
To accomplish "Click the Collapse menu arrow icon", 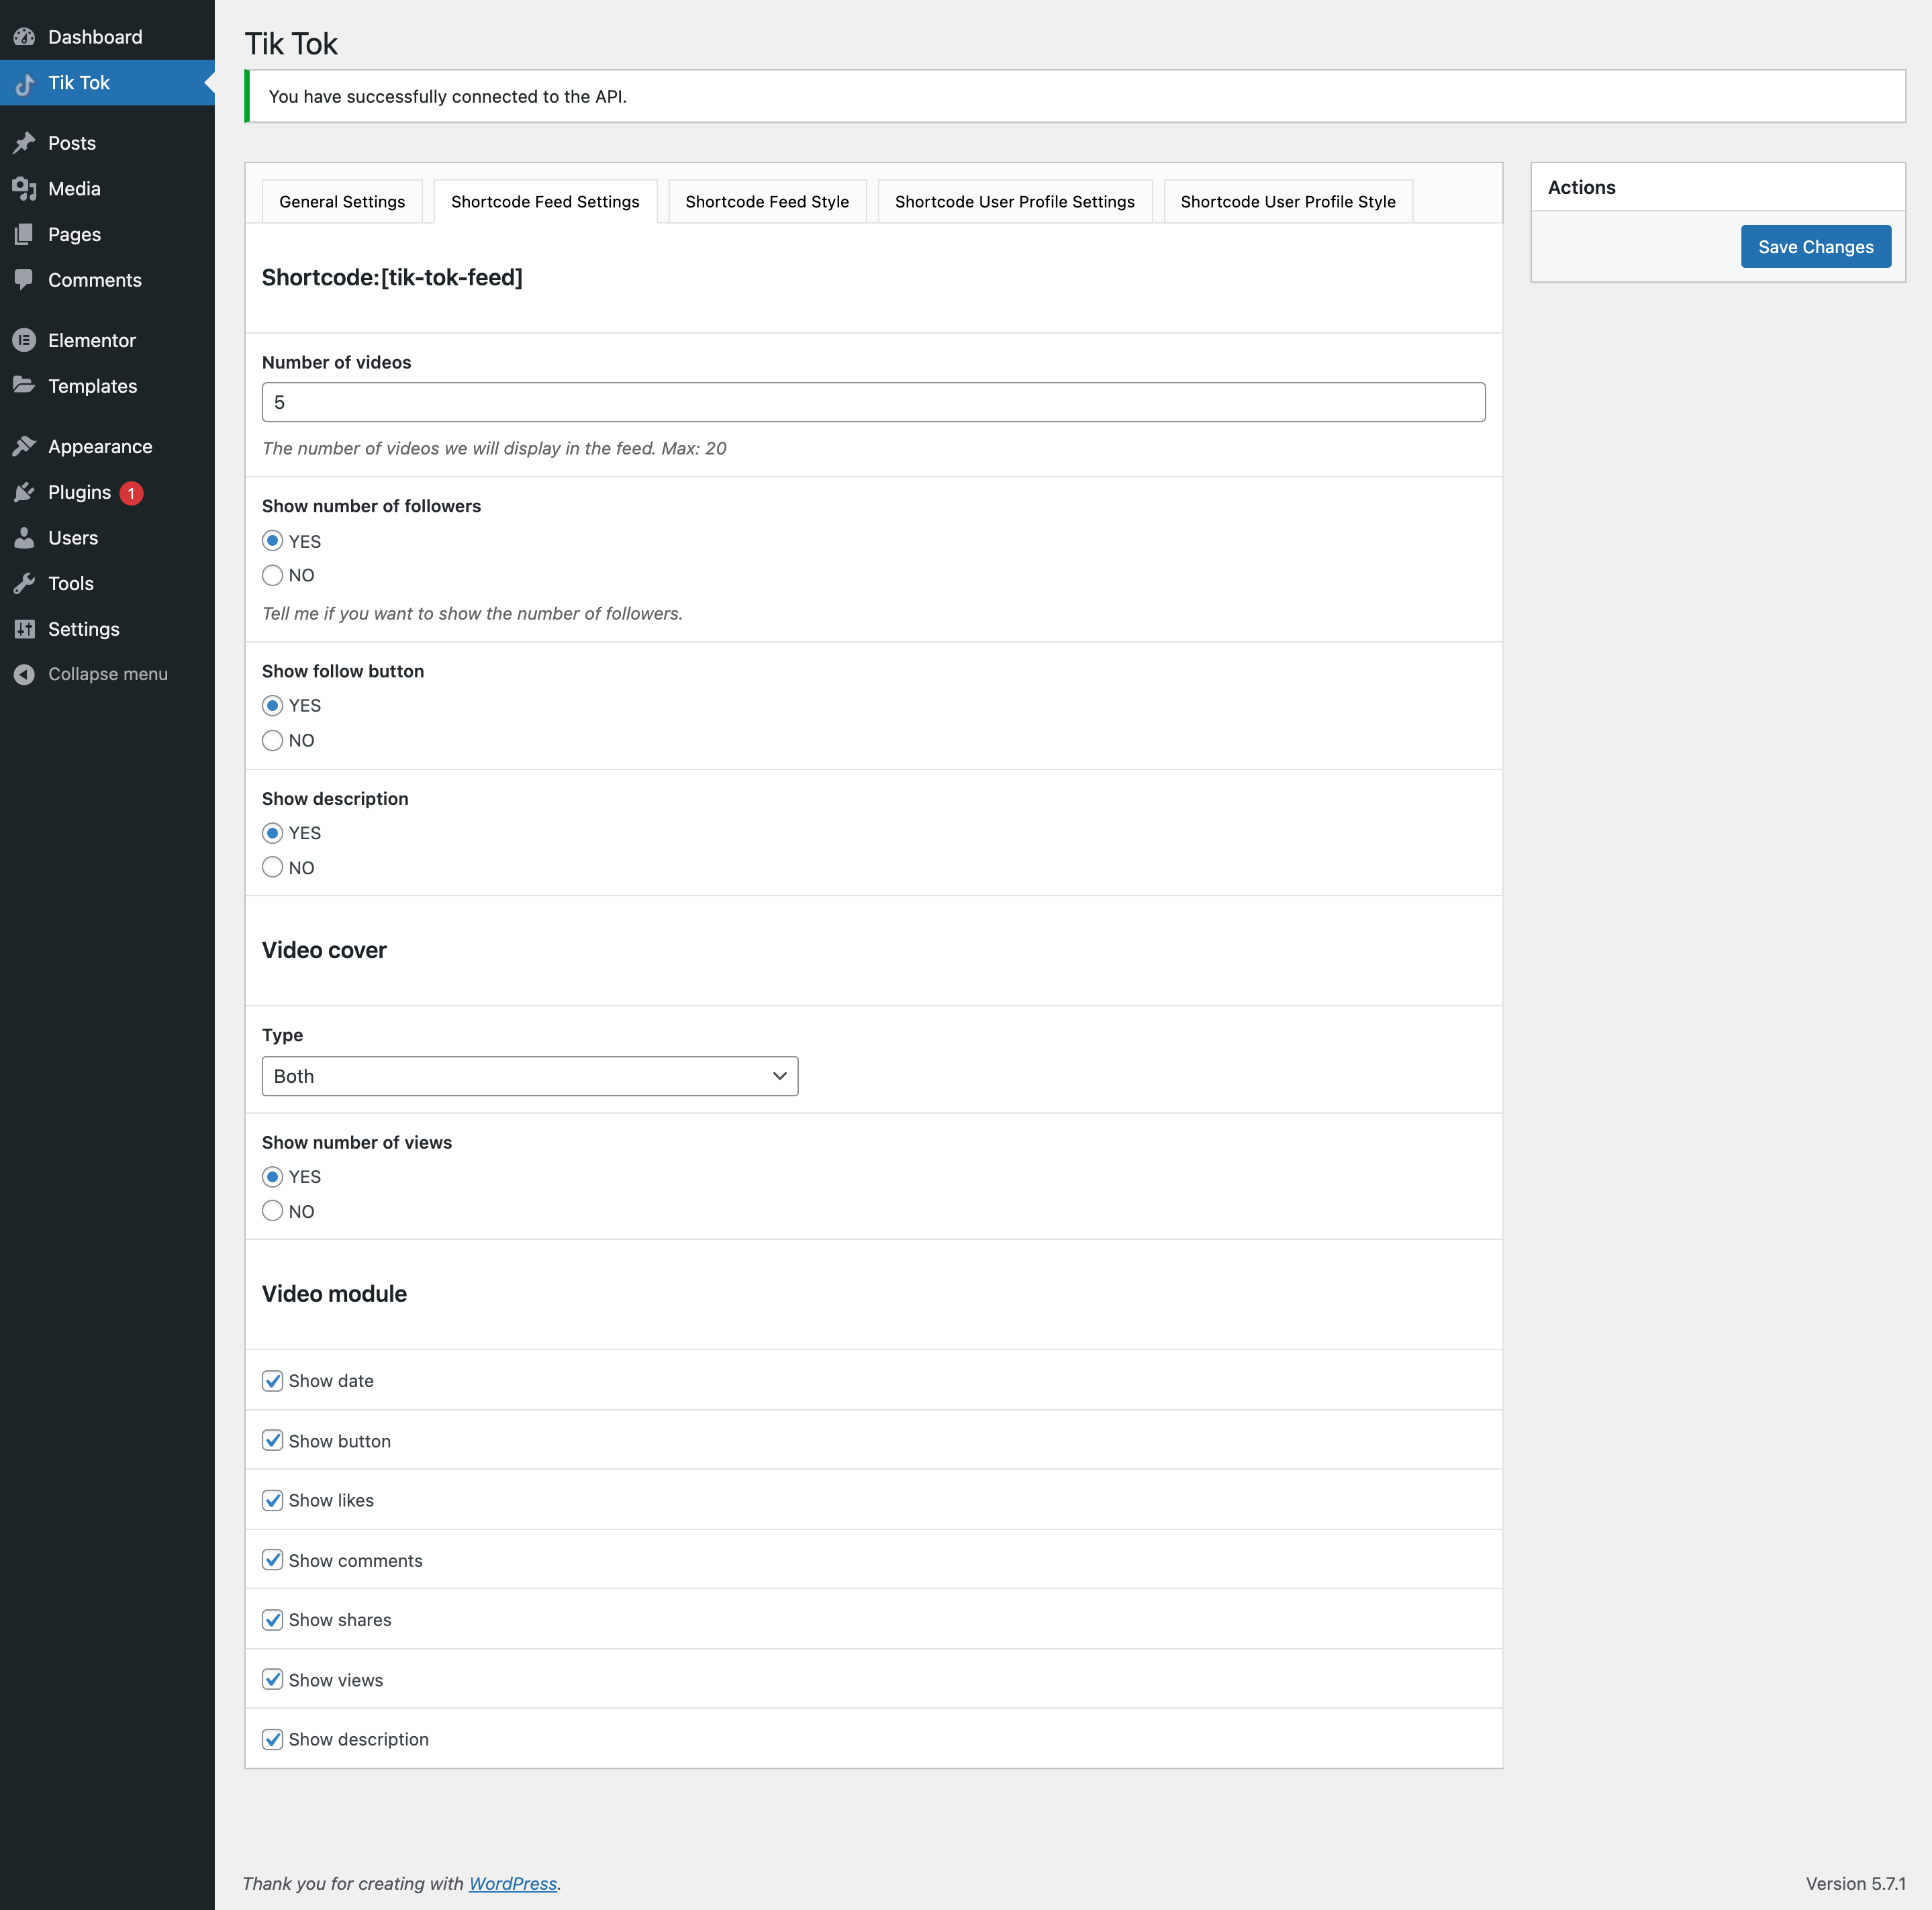I will (25, 674).
